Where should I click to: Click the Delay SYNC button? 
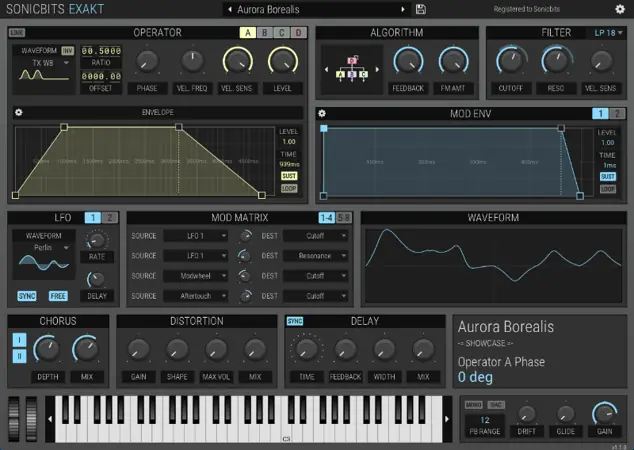click(295, 321)
